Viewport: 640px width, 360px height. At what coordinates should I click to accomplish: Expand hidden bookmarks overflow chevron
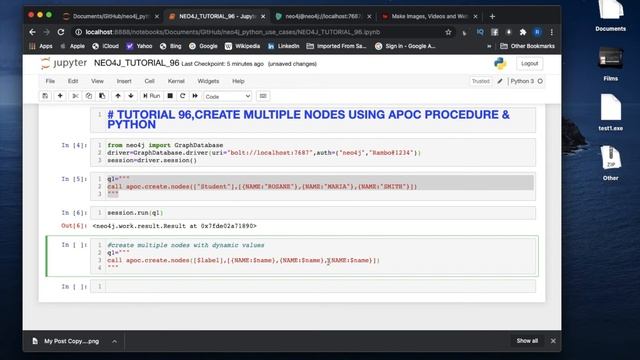[489, 46]
